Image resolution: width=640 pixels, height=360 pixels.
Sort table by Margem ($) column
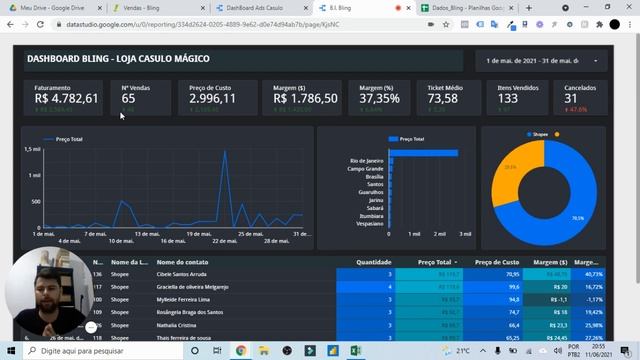(x=550, y=262)
